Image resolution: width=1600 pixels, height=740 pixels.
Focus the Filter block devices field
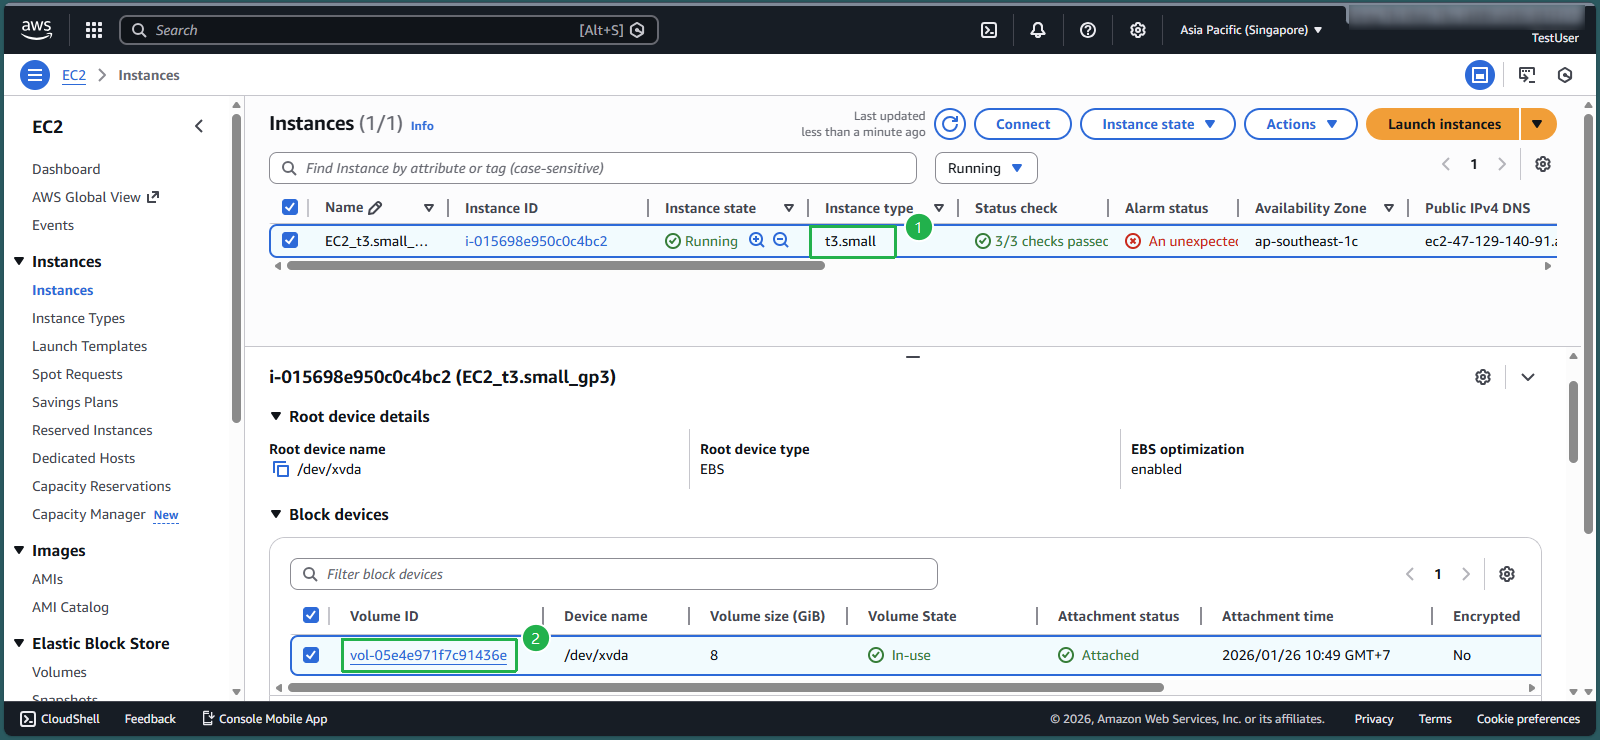tap(614, 574)
